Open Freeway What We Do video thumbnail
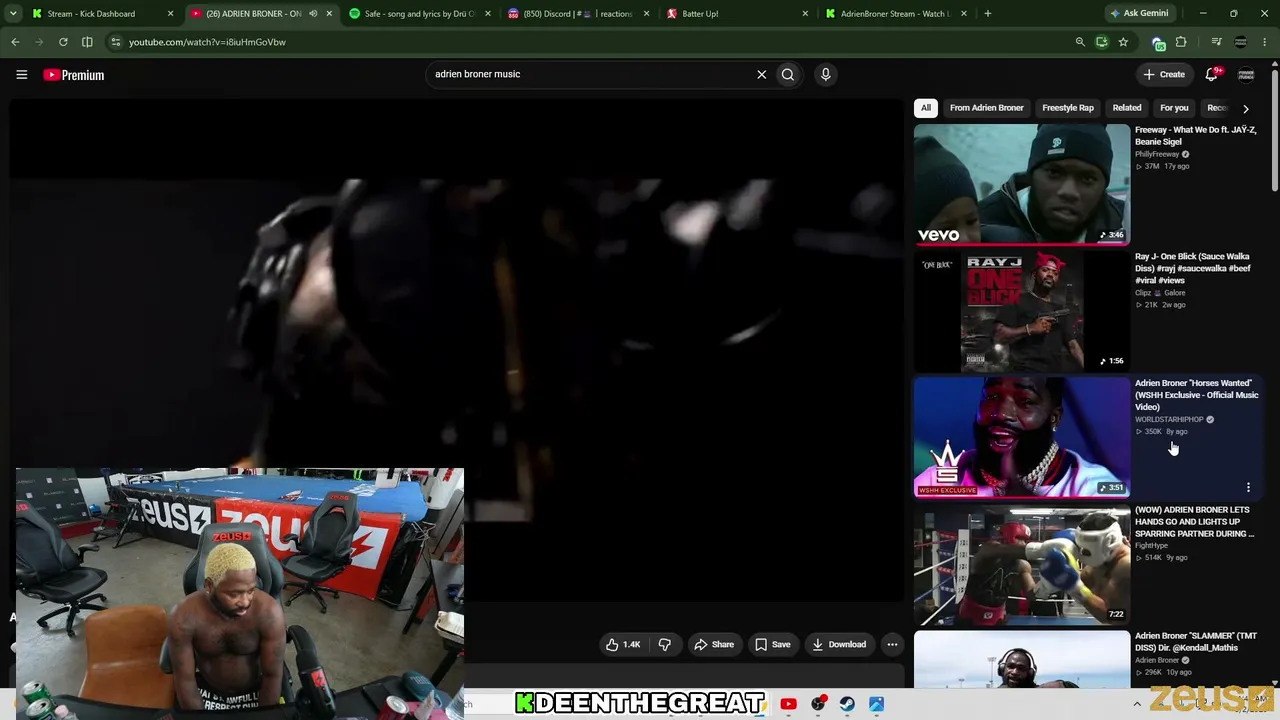Screen dimensions: 1280x720 coord(1022,184)
